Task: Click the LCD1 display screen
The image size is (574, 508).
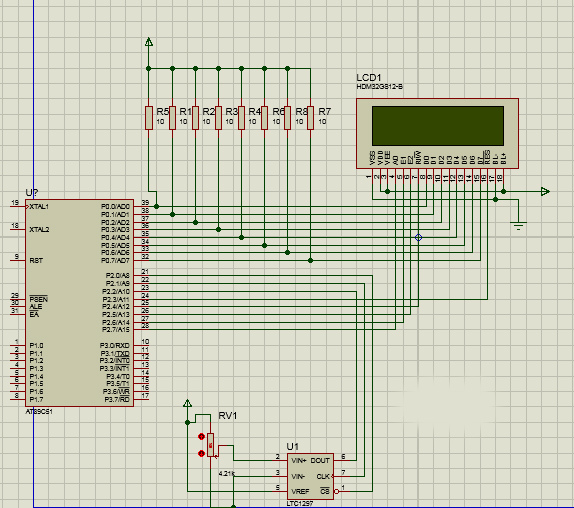Action: [x=438, y=126]
